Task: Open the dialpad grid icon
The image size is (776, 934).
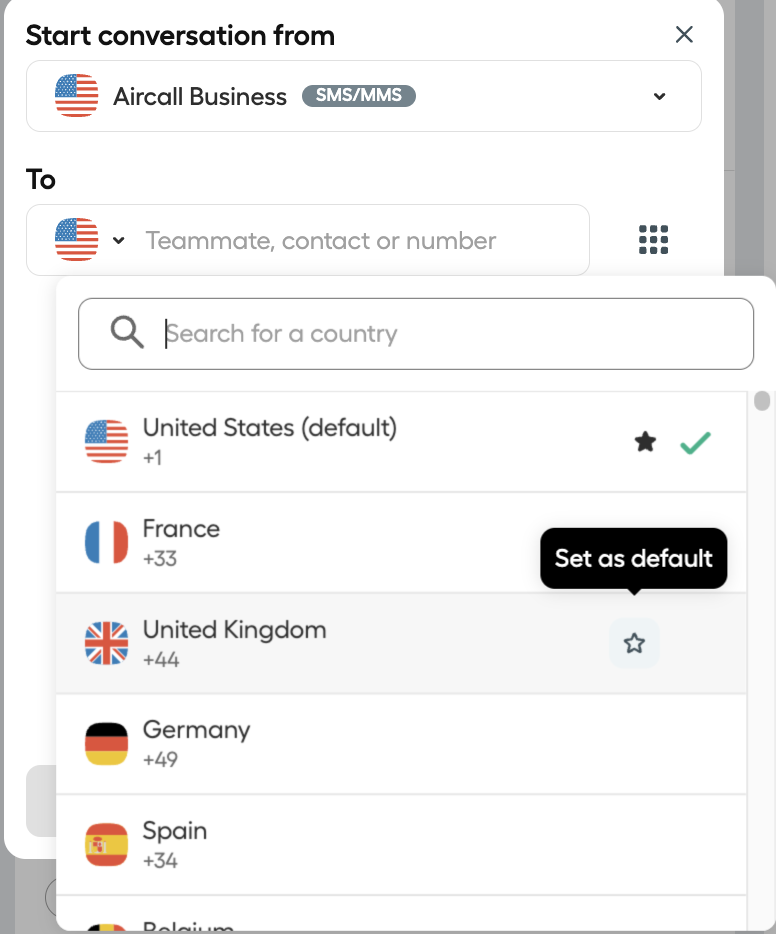Action: pos(653,239)
